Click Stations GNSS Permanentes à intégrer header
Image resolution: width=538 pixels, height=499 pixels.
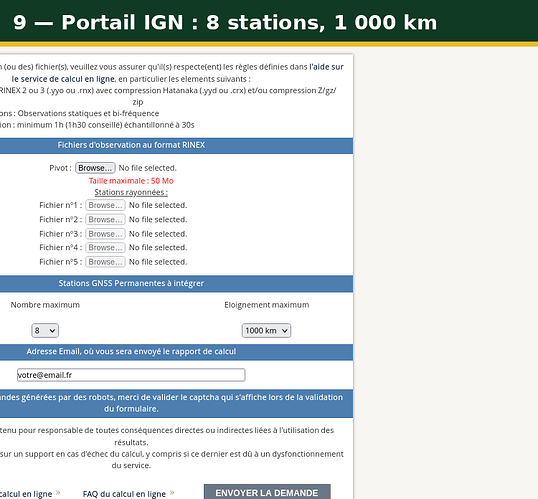point(131,283)
